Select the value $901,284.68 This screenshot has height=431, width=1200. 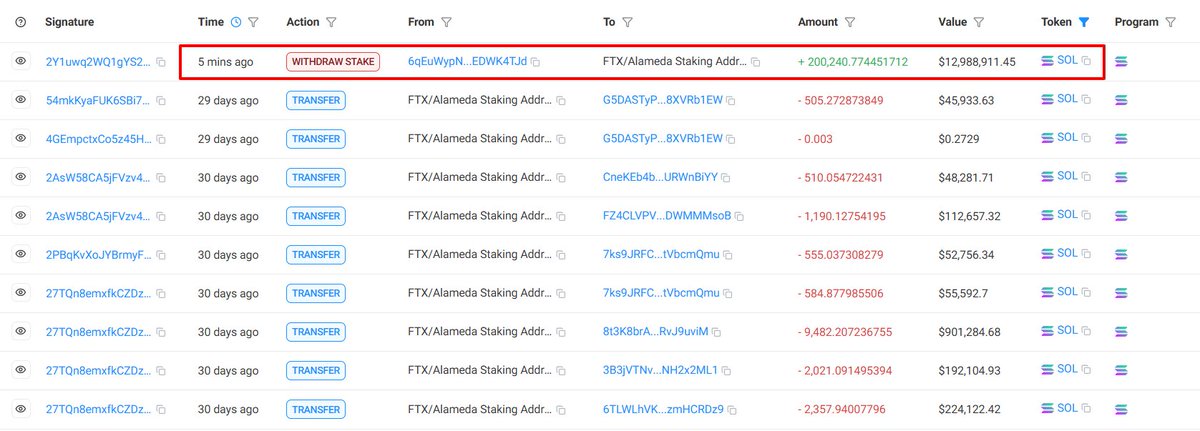970,332
